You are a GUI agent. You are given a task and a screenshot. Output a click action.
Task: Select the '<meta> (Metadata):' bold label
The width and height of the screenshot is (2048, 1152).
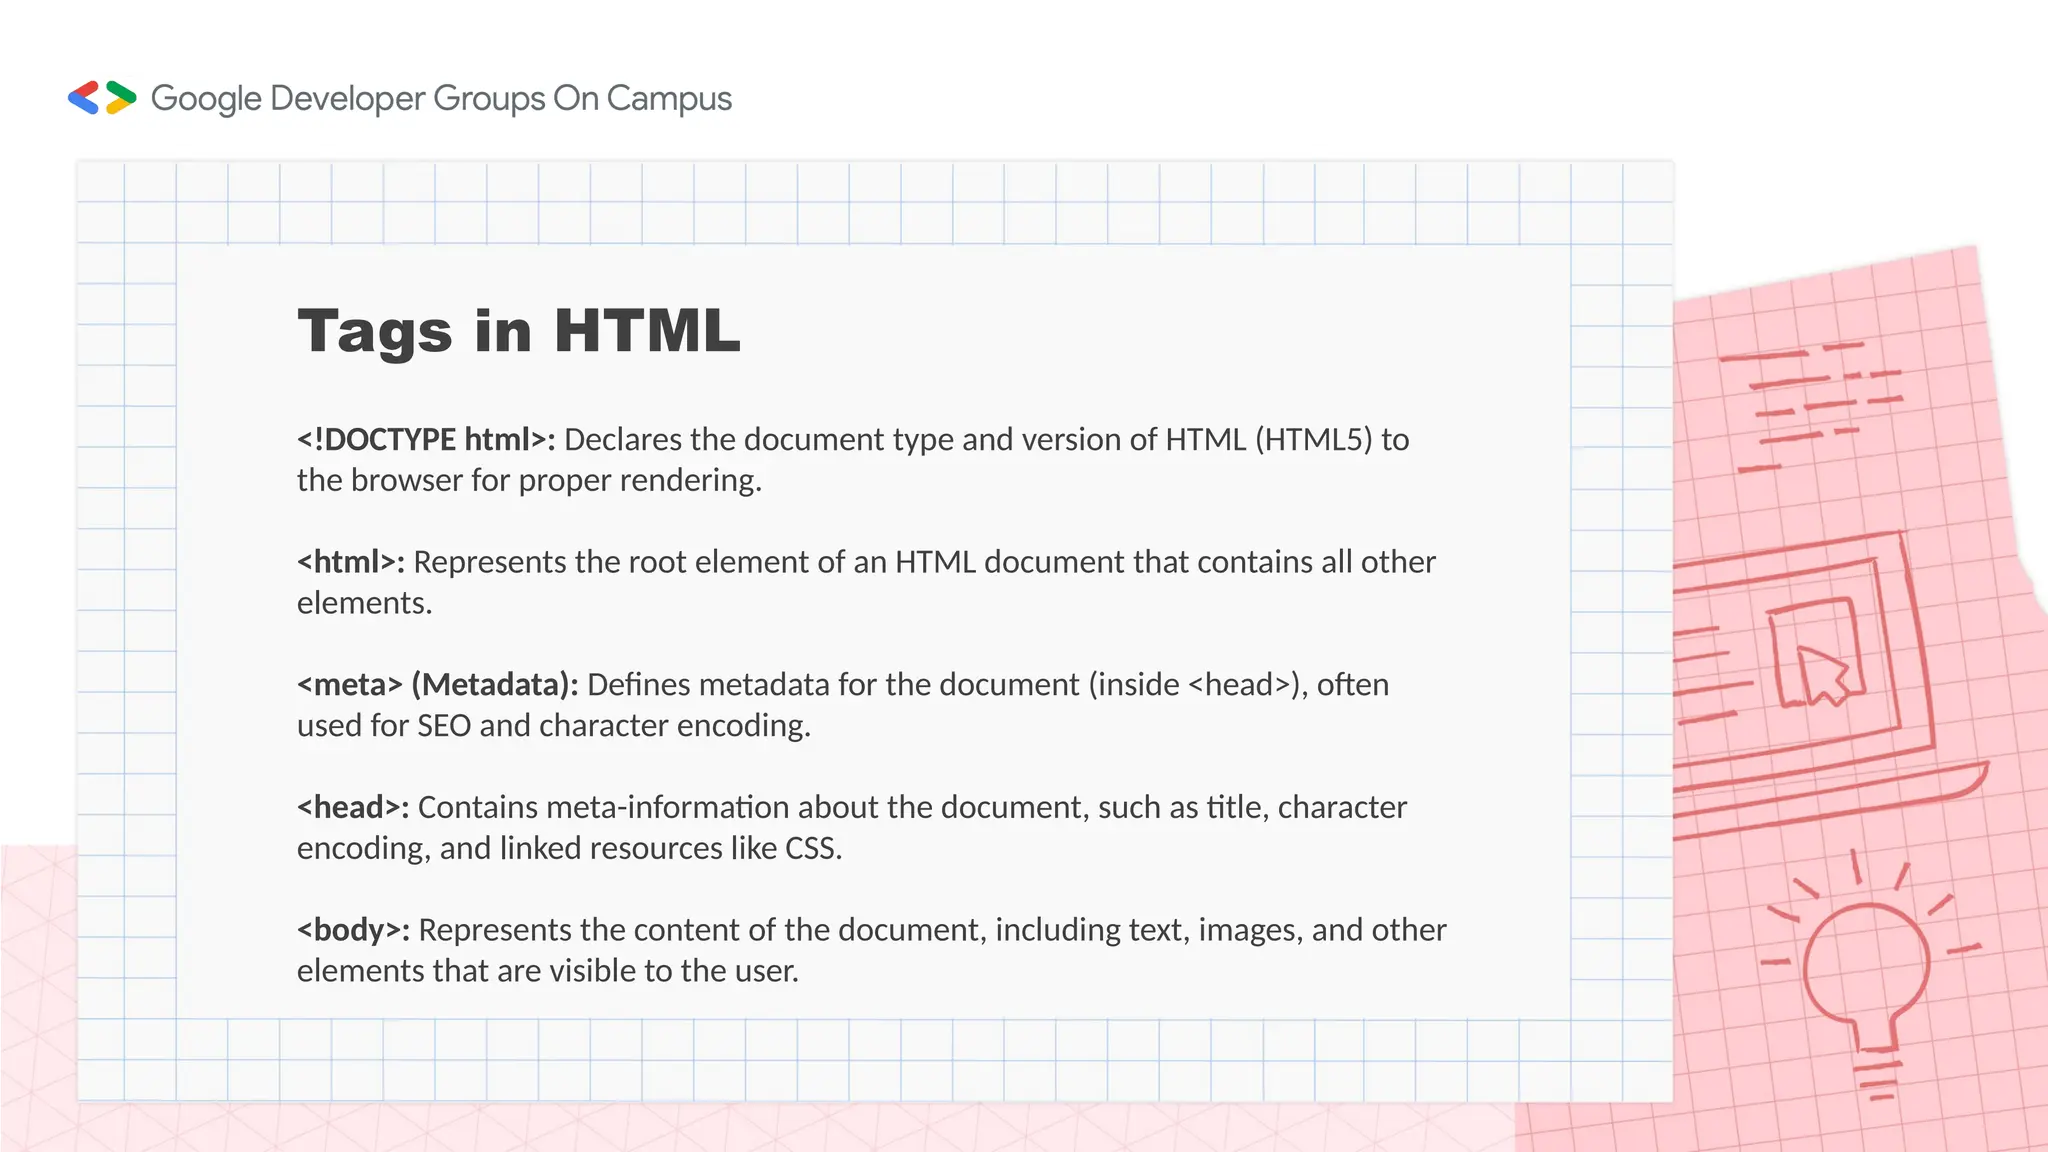pos(438,685)
